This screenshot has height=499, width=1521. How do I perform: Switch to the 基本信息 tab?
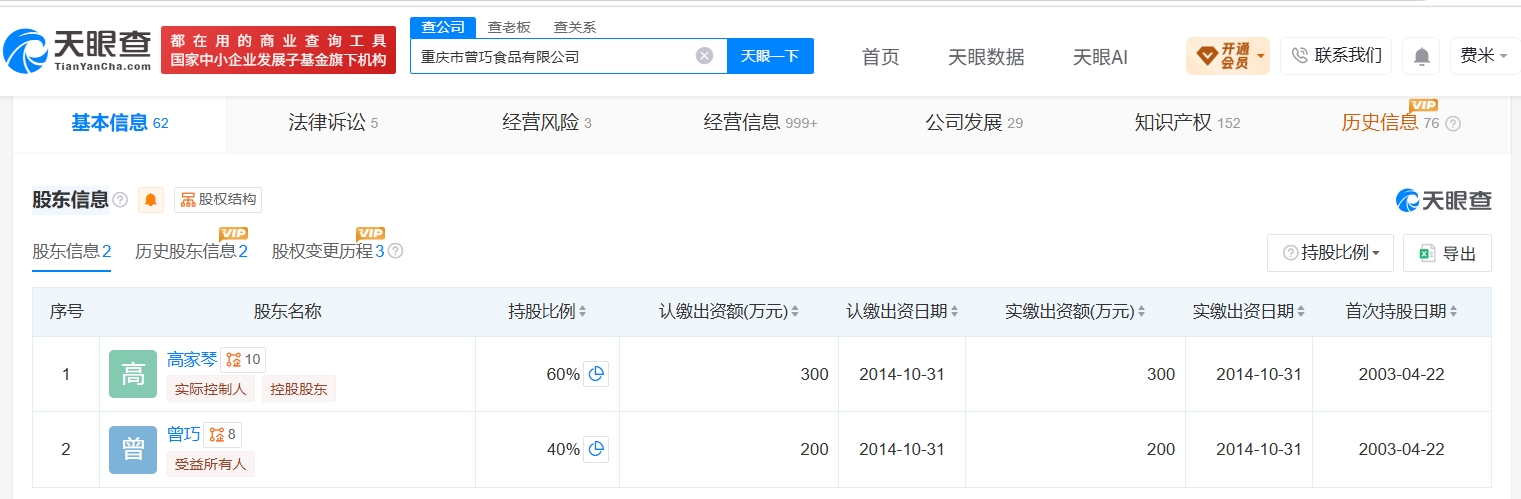pos(120,123)
